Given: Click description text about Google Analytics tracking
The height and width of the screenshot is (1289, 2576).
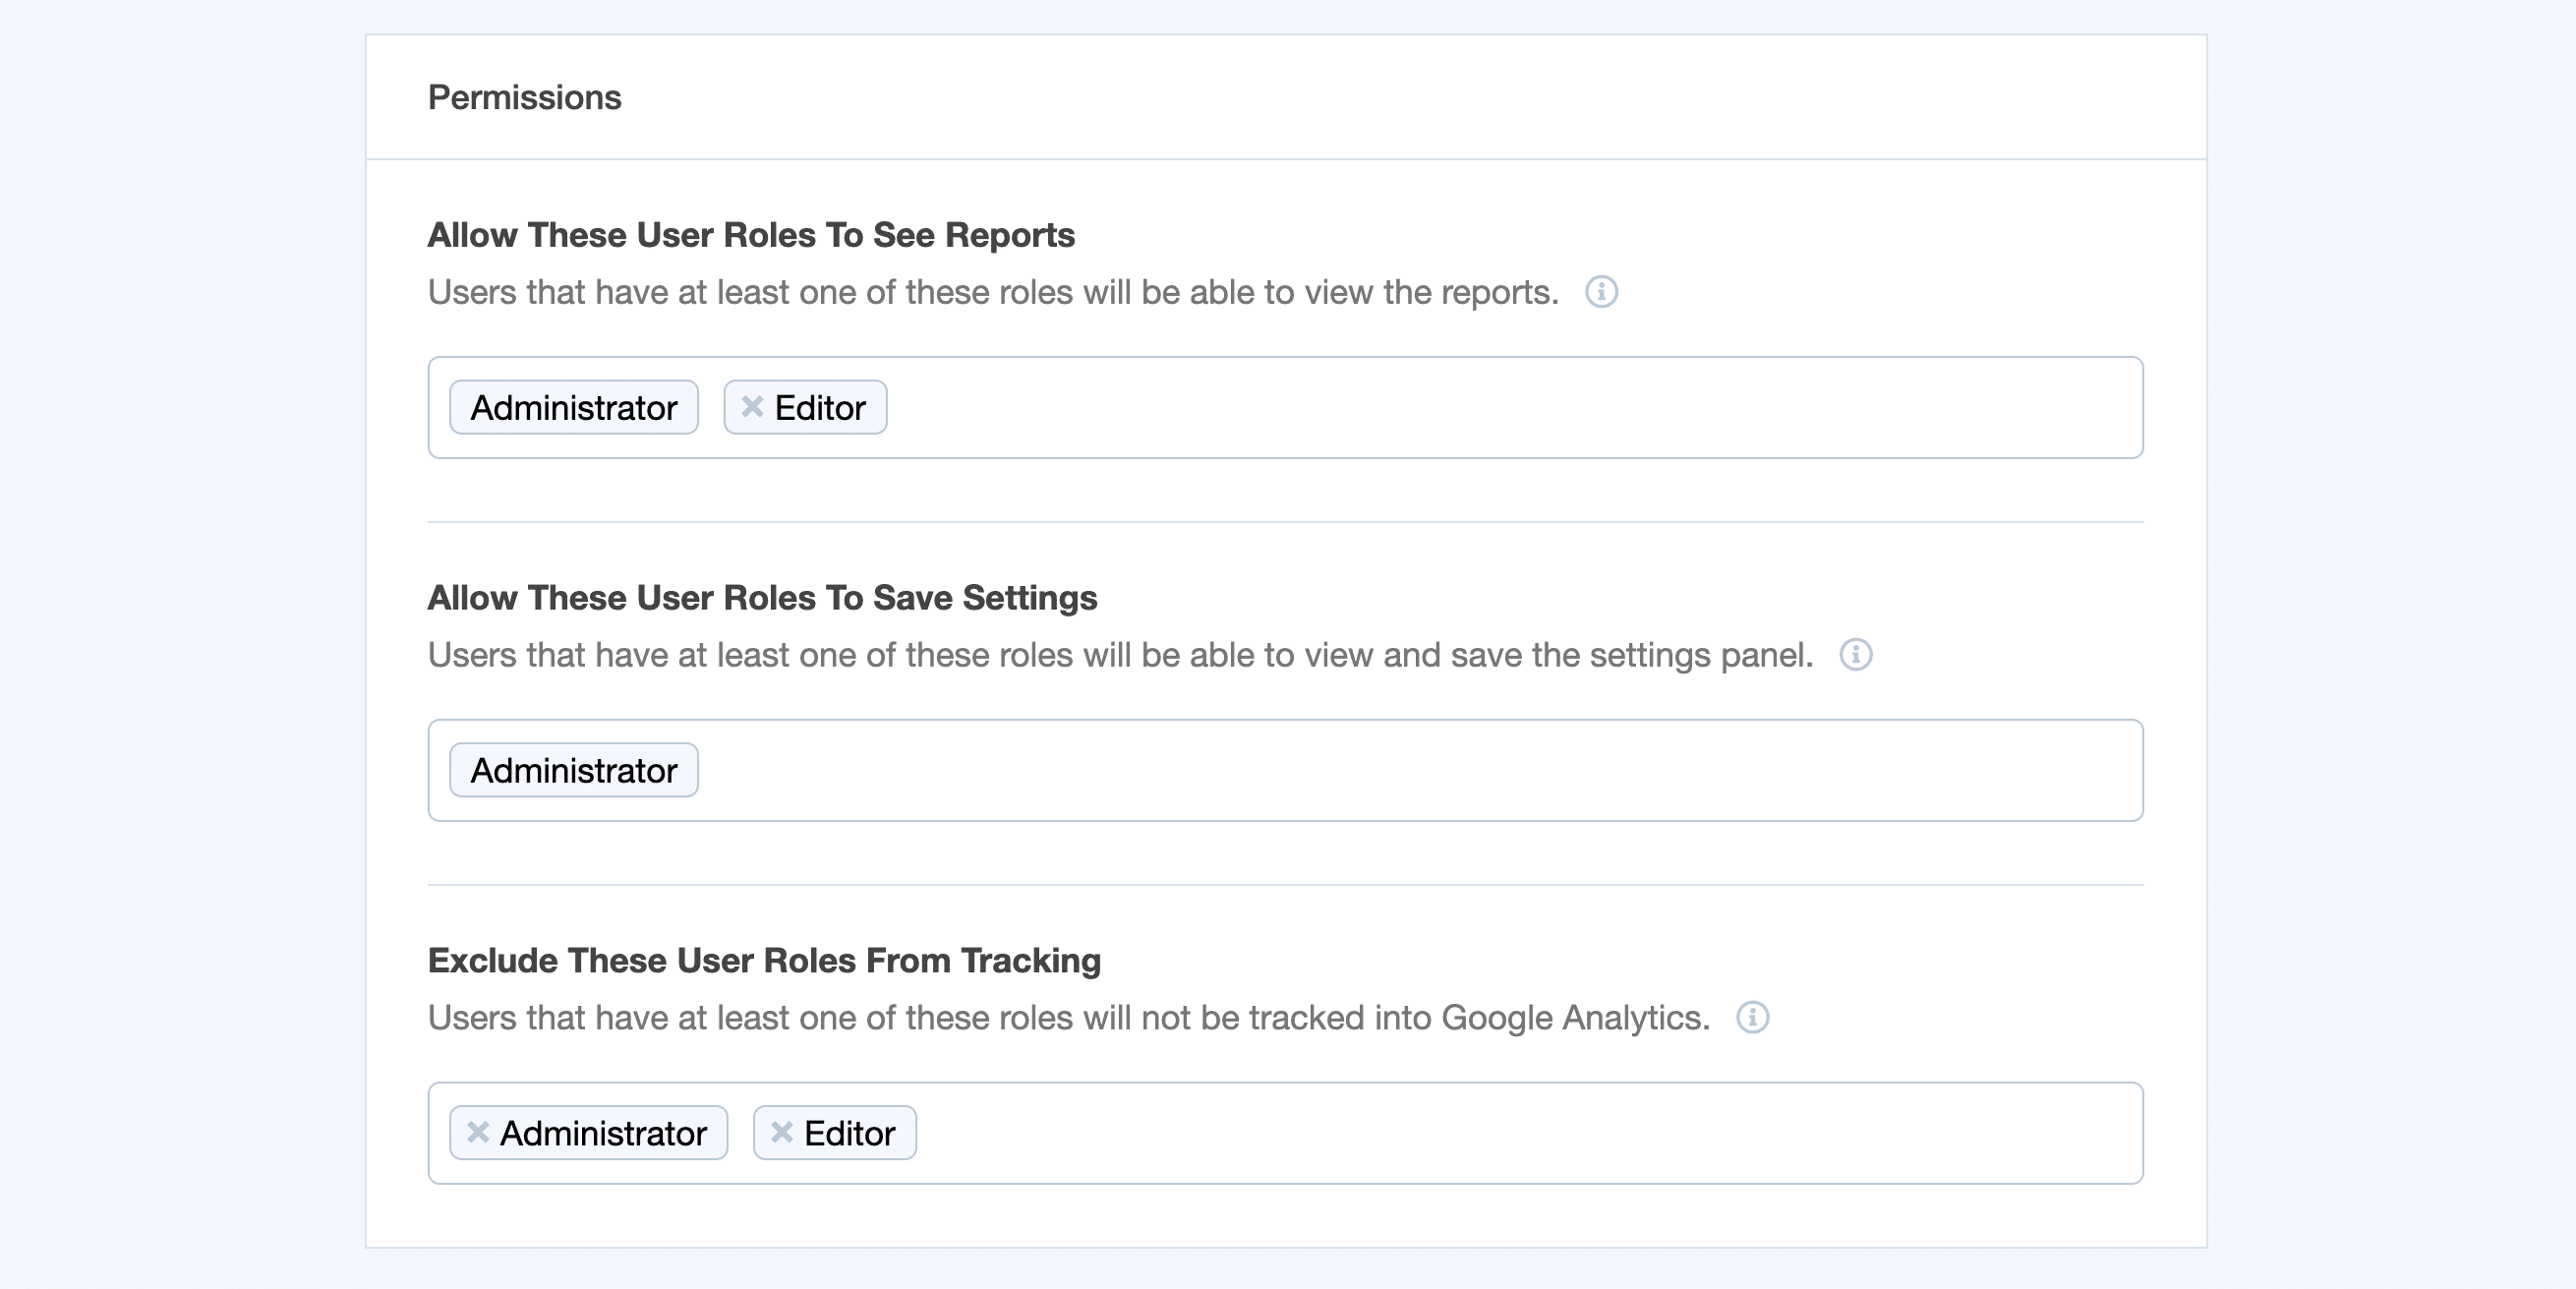Looking at the screenshot, I should 1068,1018.
